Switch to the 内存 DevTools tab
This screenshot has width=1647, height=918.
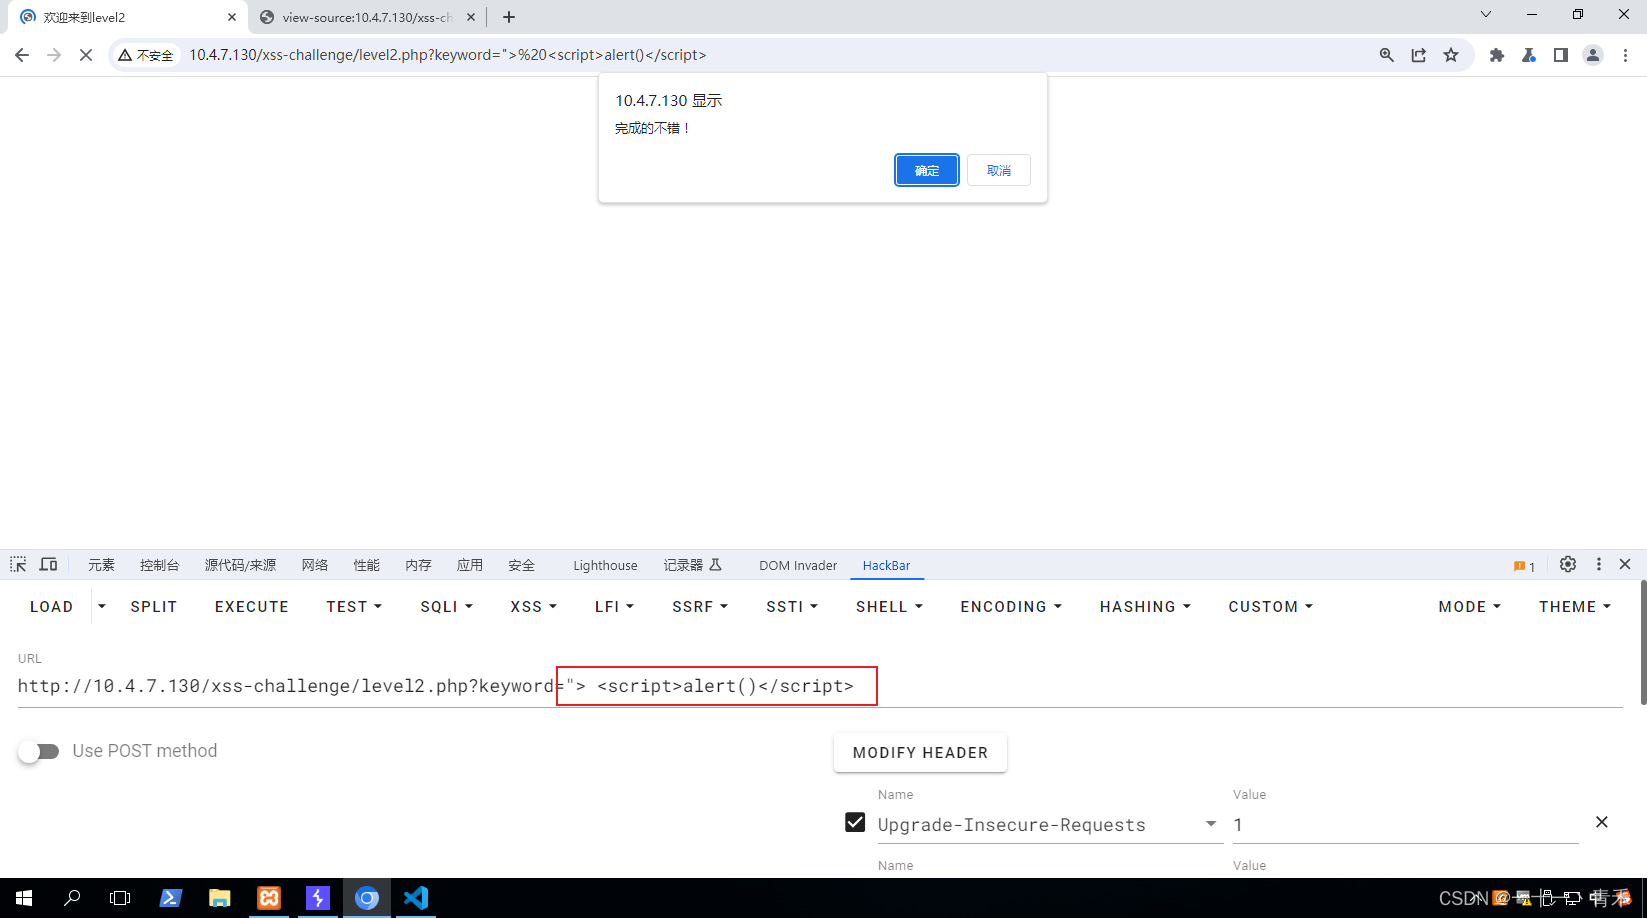[419, 565]
